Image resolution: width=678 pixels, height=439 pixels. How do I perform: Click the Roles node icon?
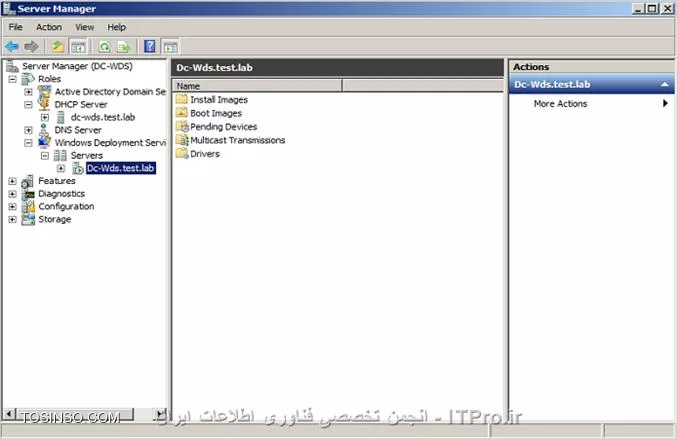pyautogui.click(x=28, y=79)
